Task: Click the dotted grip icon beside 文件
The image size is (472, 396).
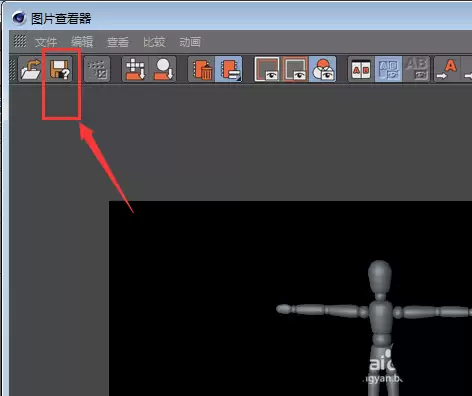Action: click(20, 41)
